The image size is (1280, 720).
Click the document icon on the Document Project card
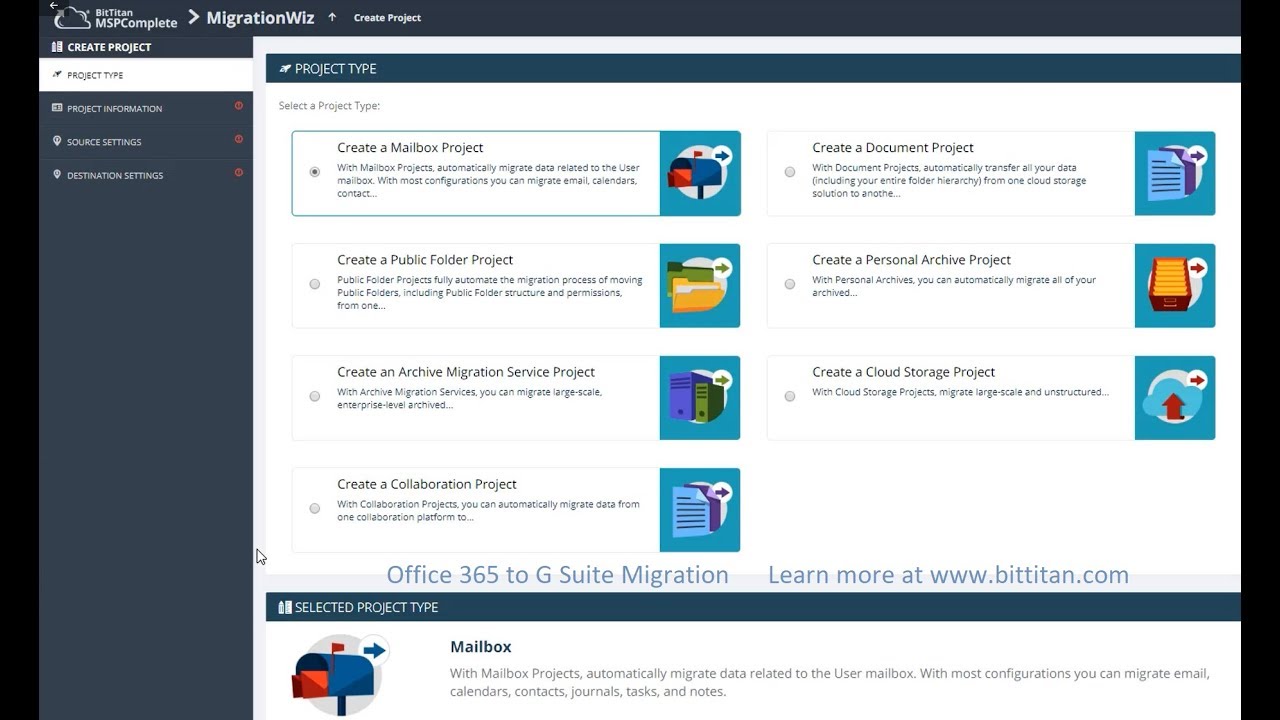click(x=1175, y=173)
